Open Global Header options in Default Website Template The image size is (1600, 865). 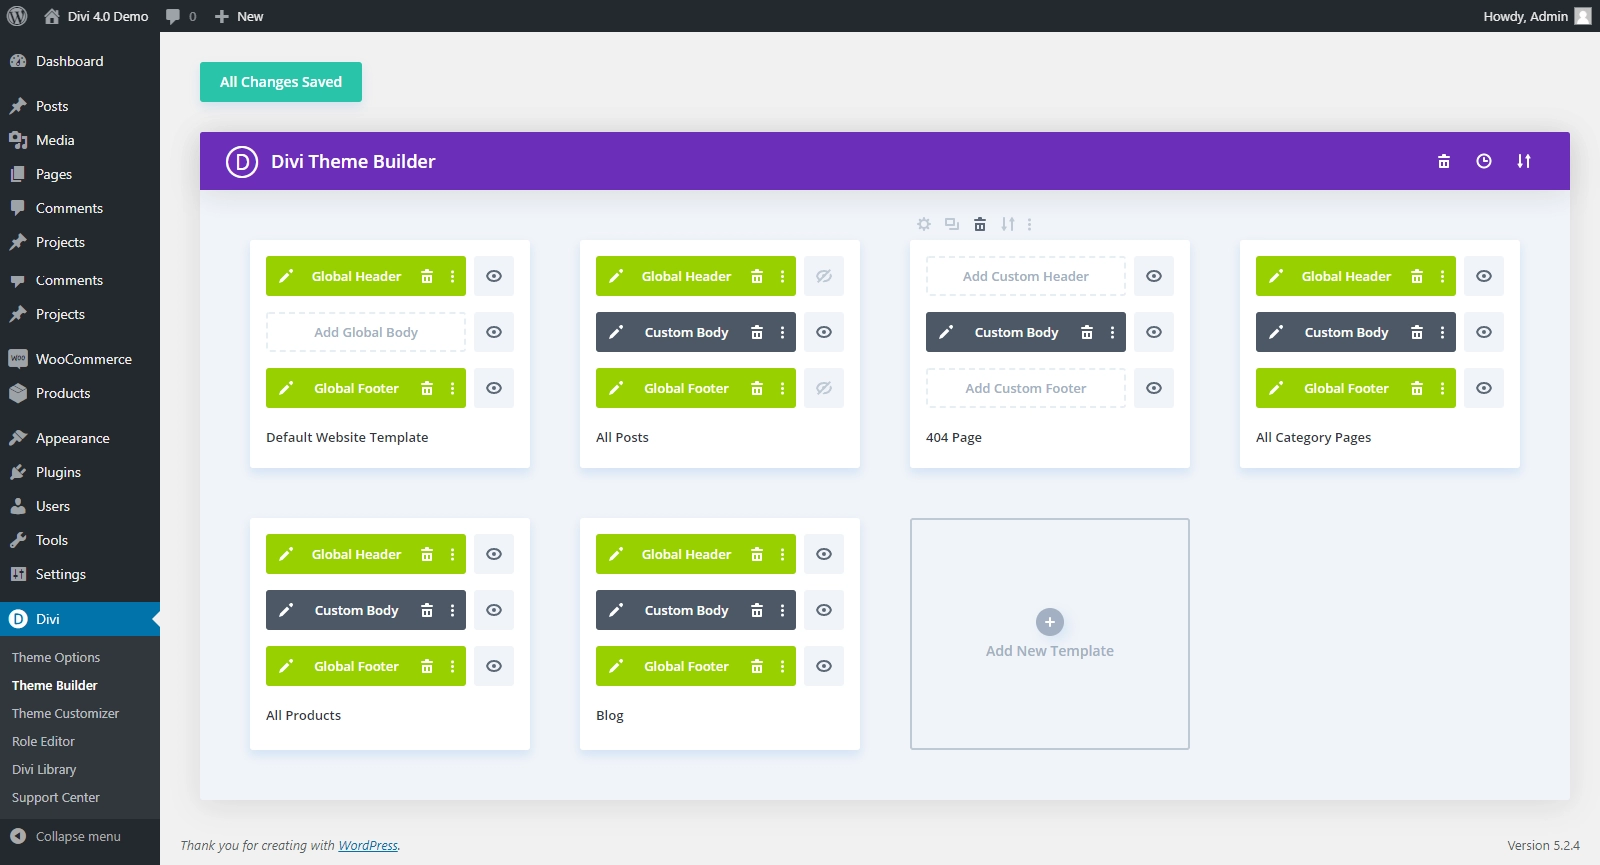tap(452, 276)
